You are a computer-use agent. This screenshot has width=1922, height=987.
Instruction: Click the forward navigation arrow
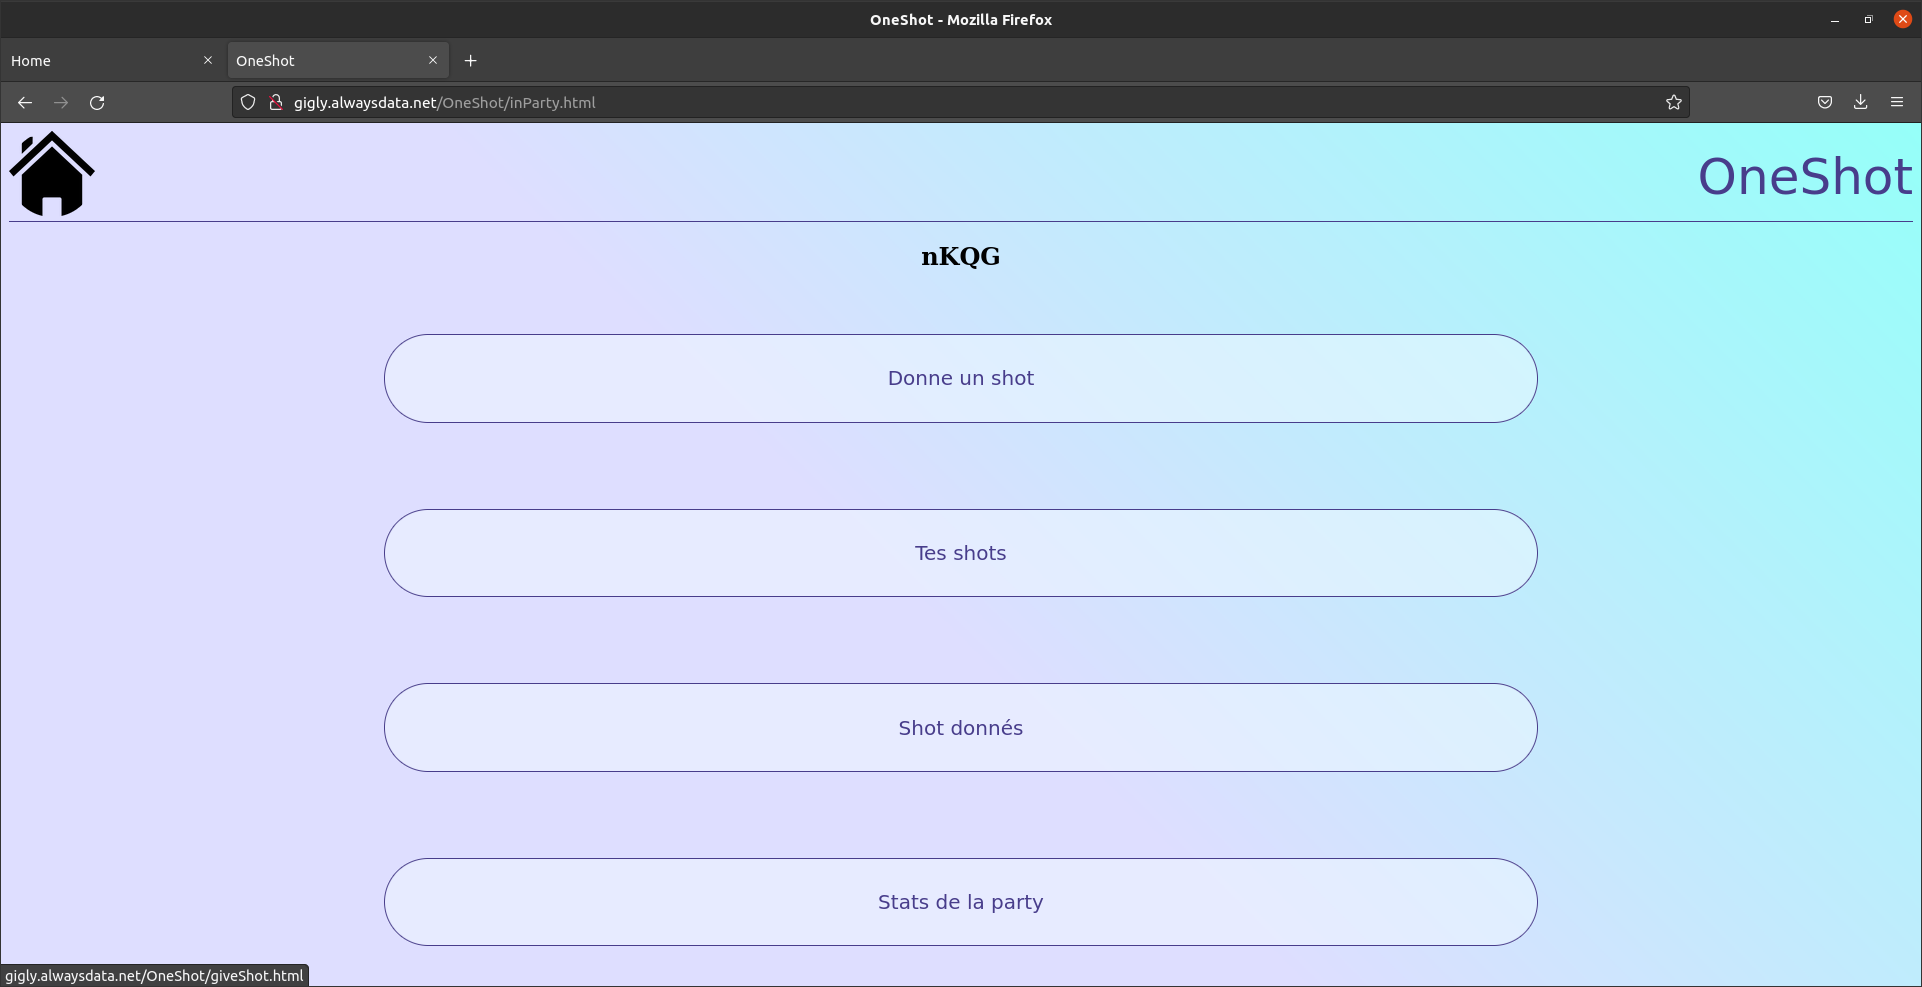pos(60,102)
